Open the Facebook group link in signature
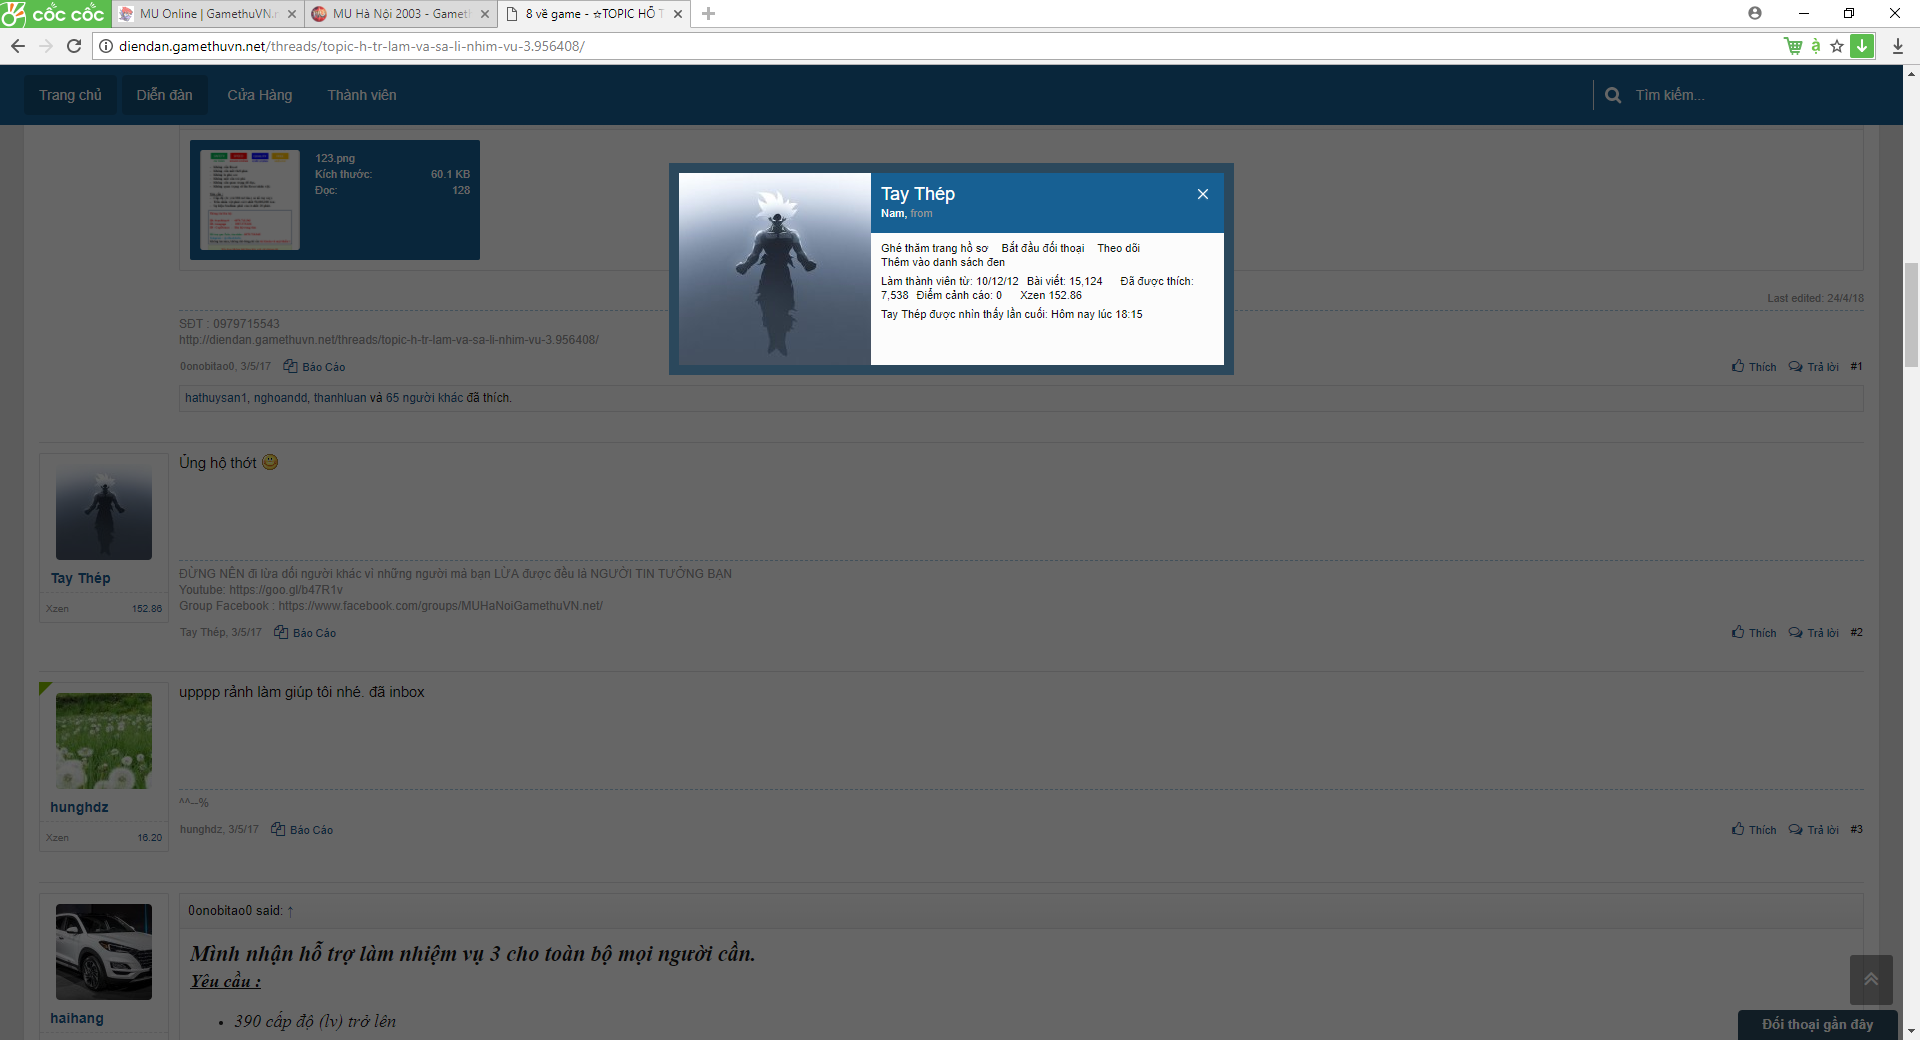 point(441,606)
